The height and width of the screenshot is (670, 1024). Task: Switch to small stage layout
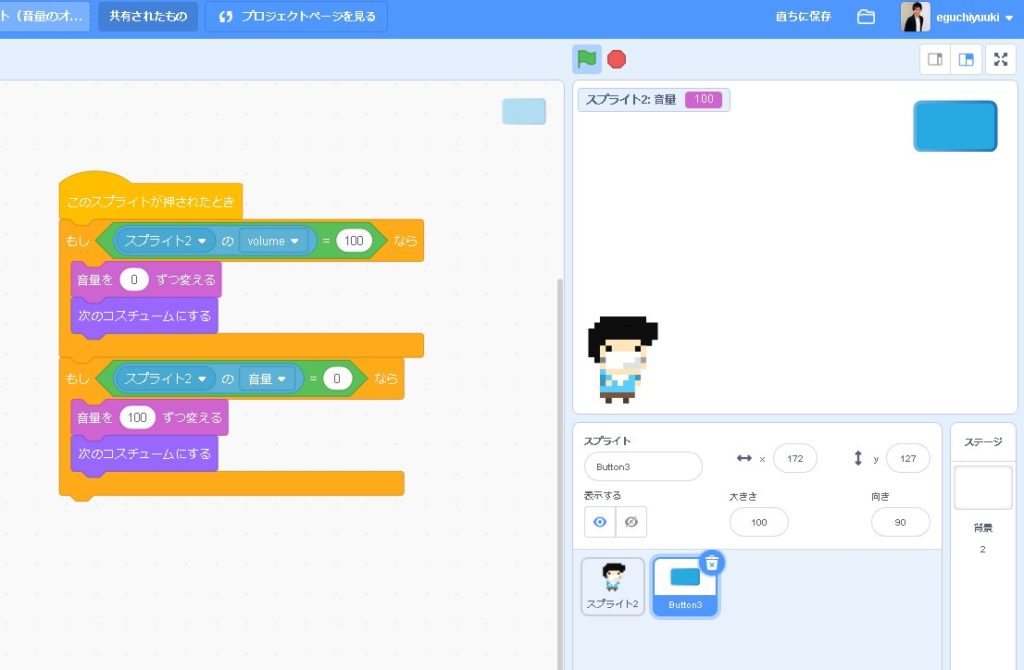935,59
